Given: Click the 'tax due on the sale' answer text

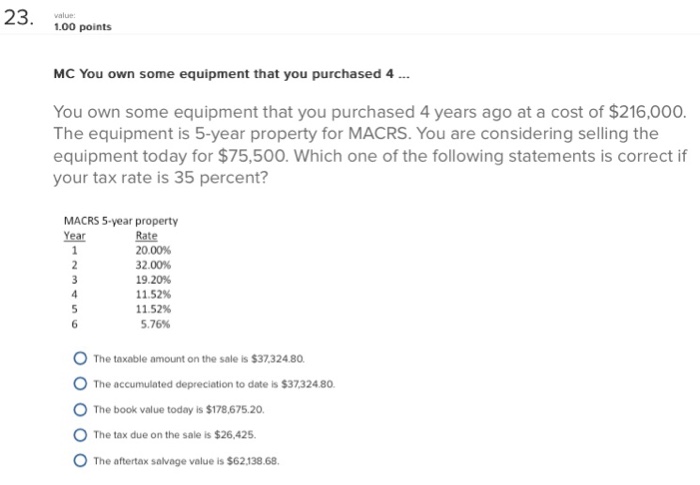Looking at the screenshot, I should pyautogui.click(x=175, y=435).
